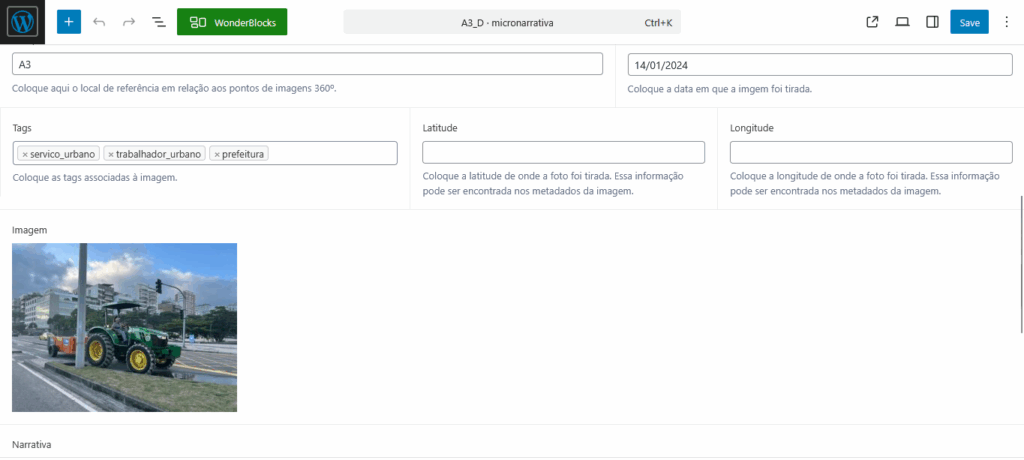Image resolution: width=1024 pixels, height=460 pixels.
Task: Remove the trabalhador_urbano tag
Action: [x=111, y=154]
